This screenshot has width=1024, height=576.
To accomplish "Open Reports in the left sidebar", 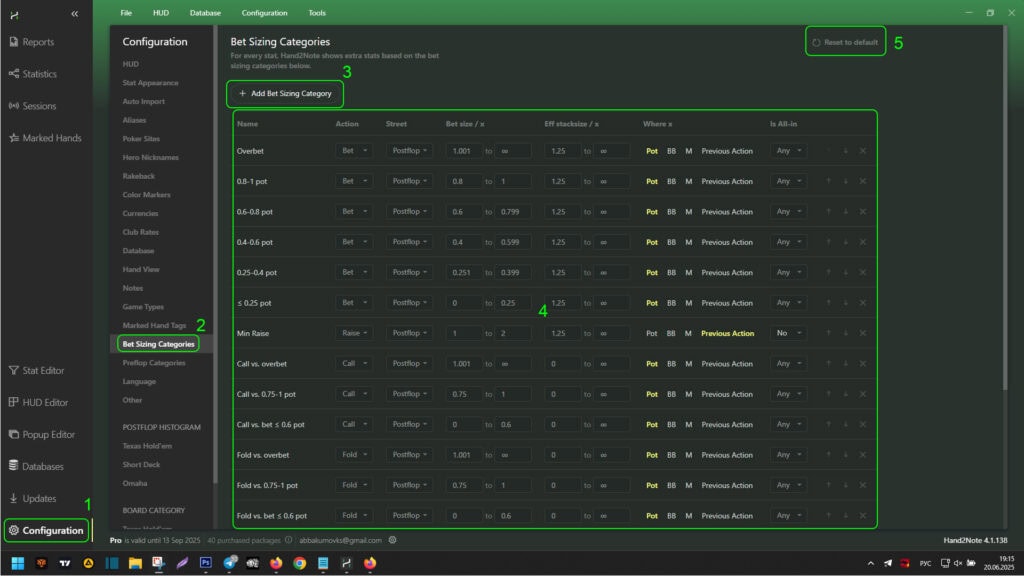I will tap(38, 42).
